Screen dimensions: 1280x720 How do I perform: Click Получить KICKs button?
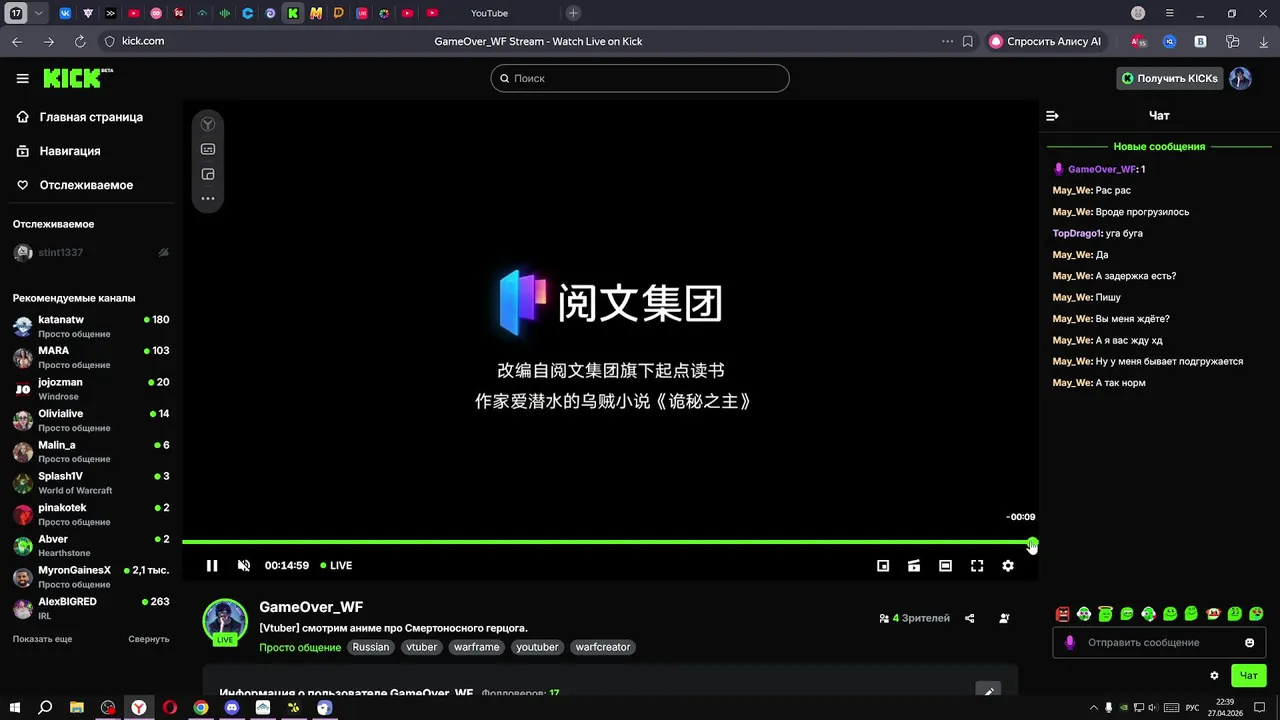click(1169, 78)
